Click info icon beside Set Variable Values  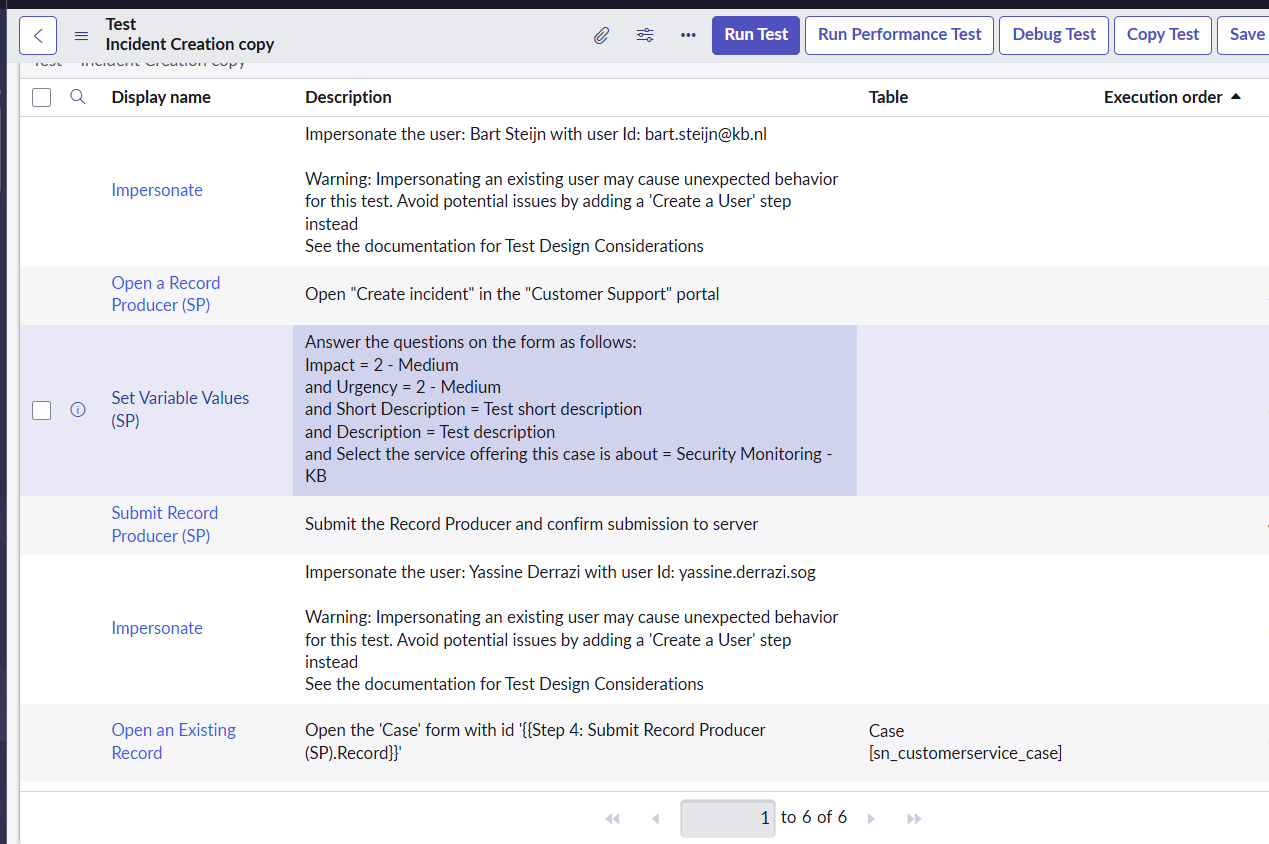pyautogui.click(x=78, y=410)
